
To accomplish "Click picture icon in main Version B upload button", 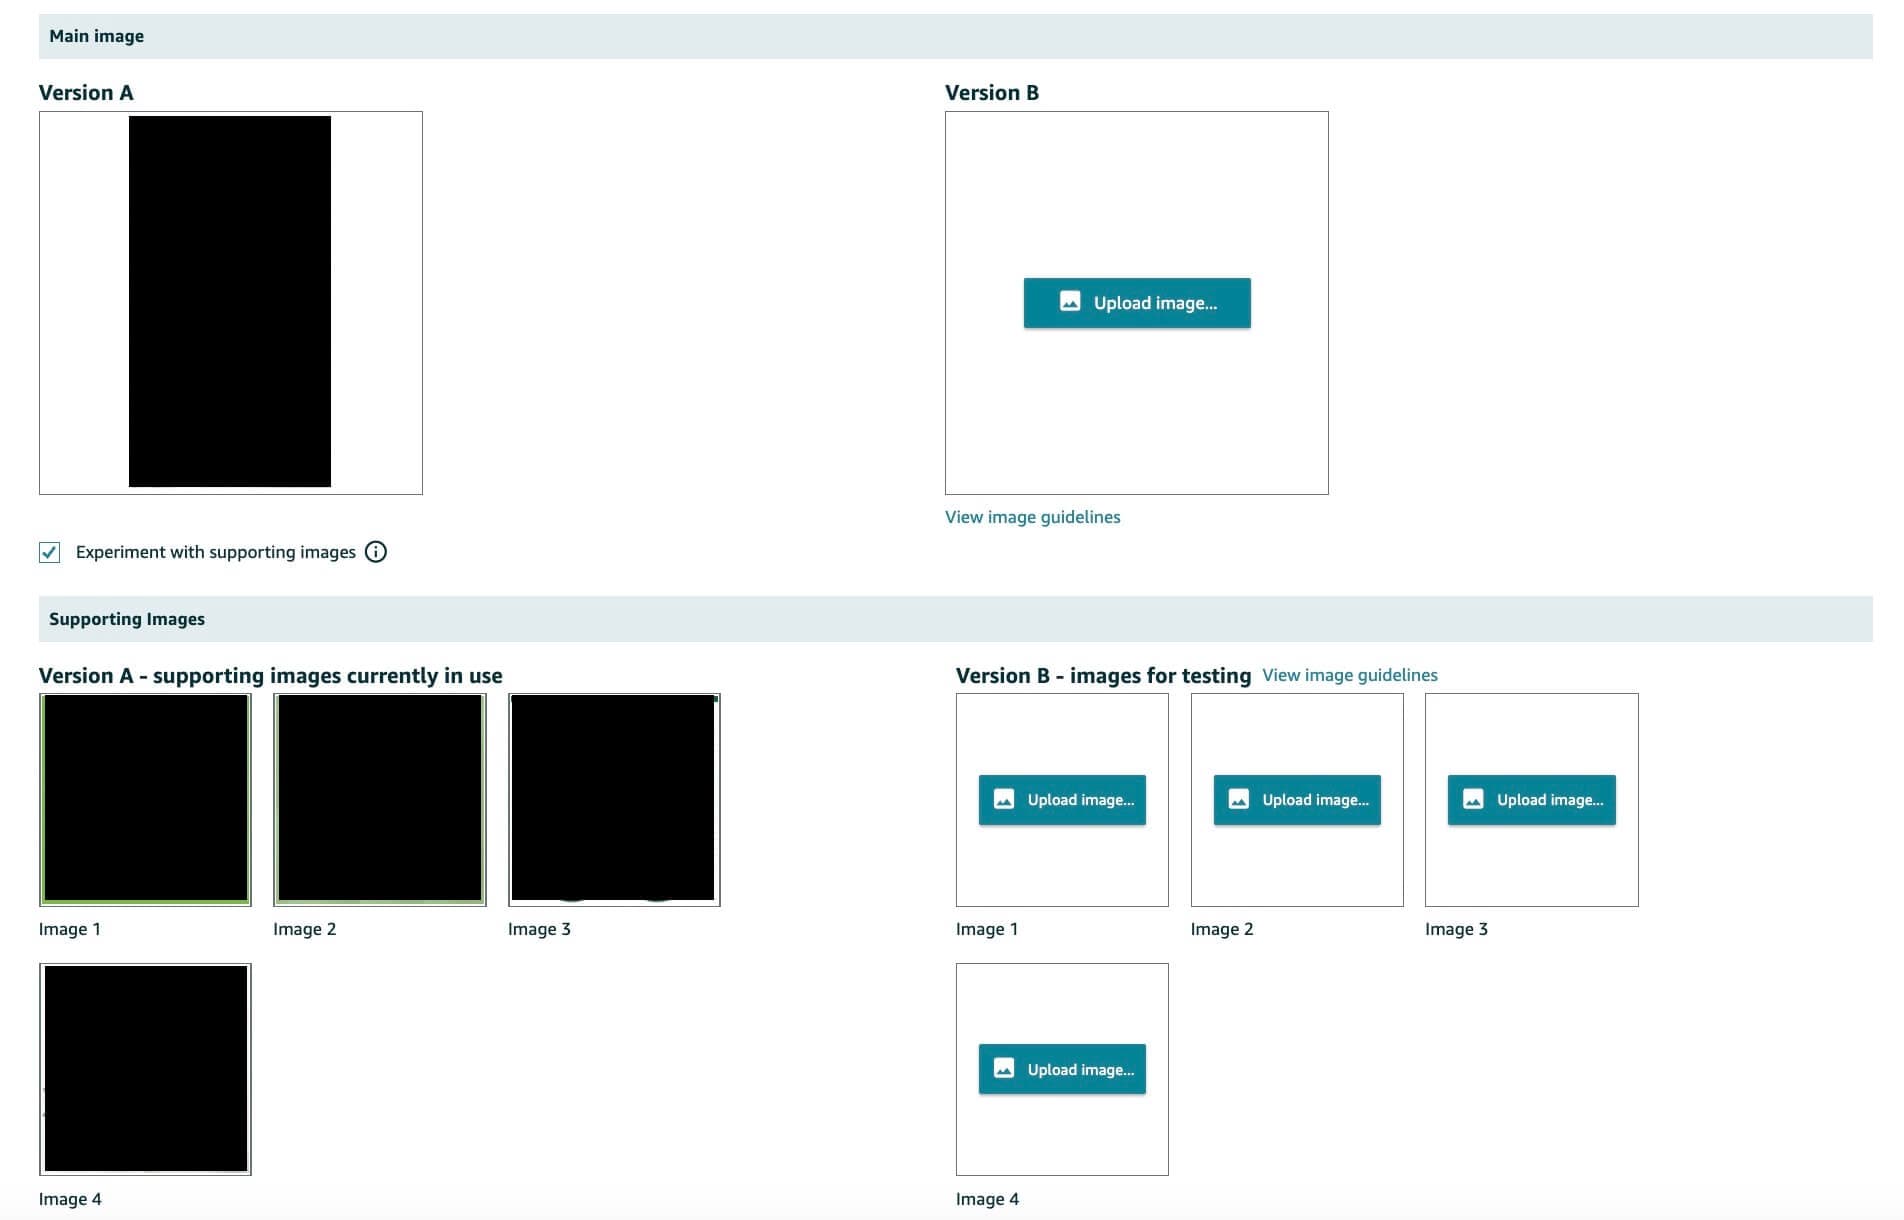I will tap(1069, 302).
